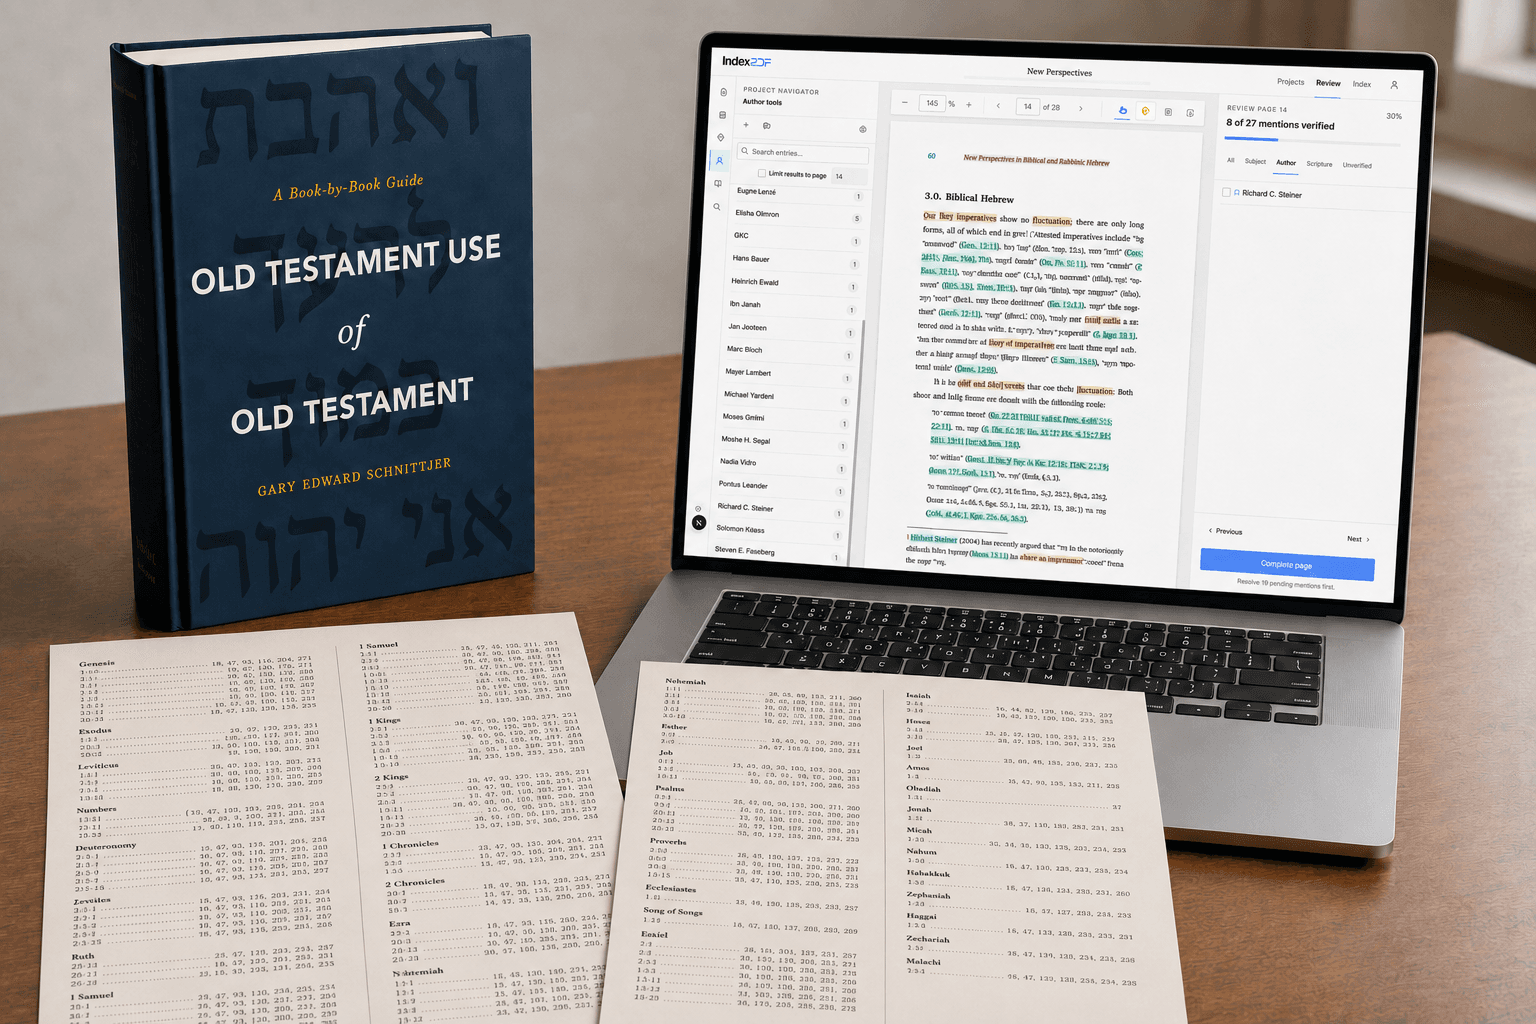Click the mentions verified progress bar
This screenshot has width=1536, height=1024.
click(x=1314, y=142)
